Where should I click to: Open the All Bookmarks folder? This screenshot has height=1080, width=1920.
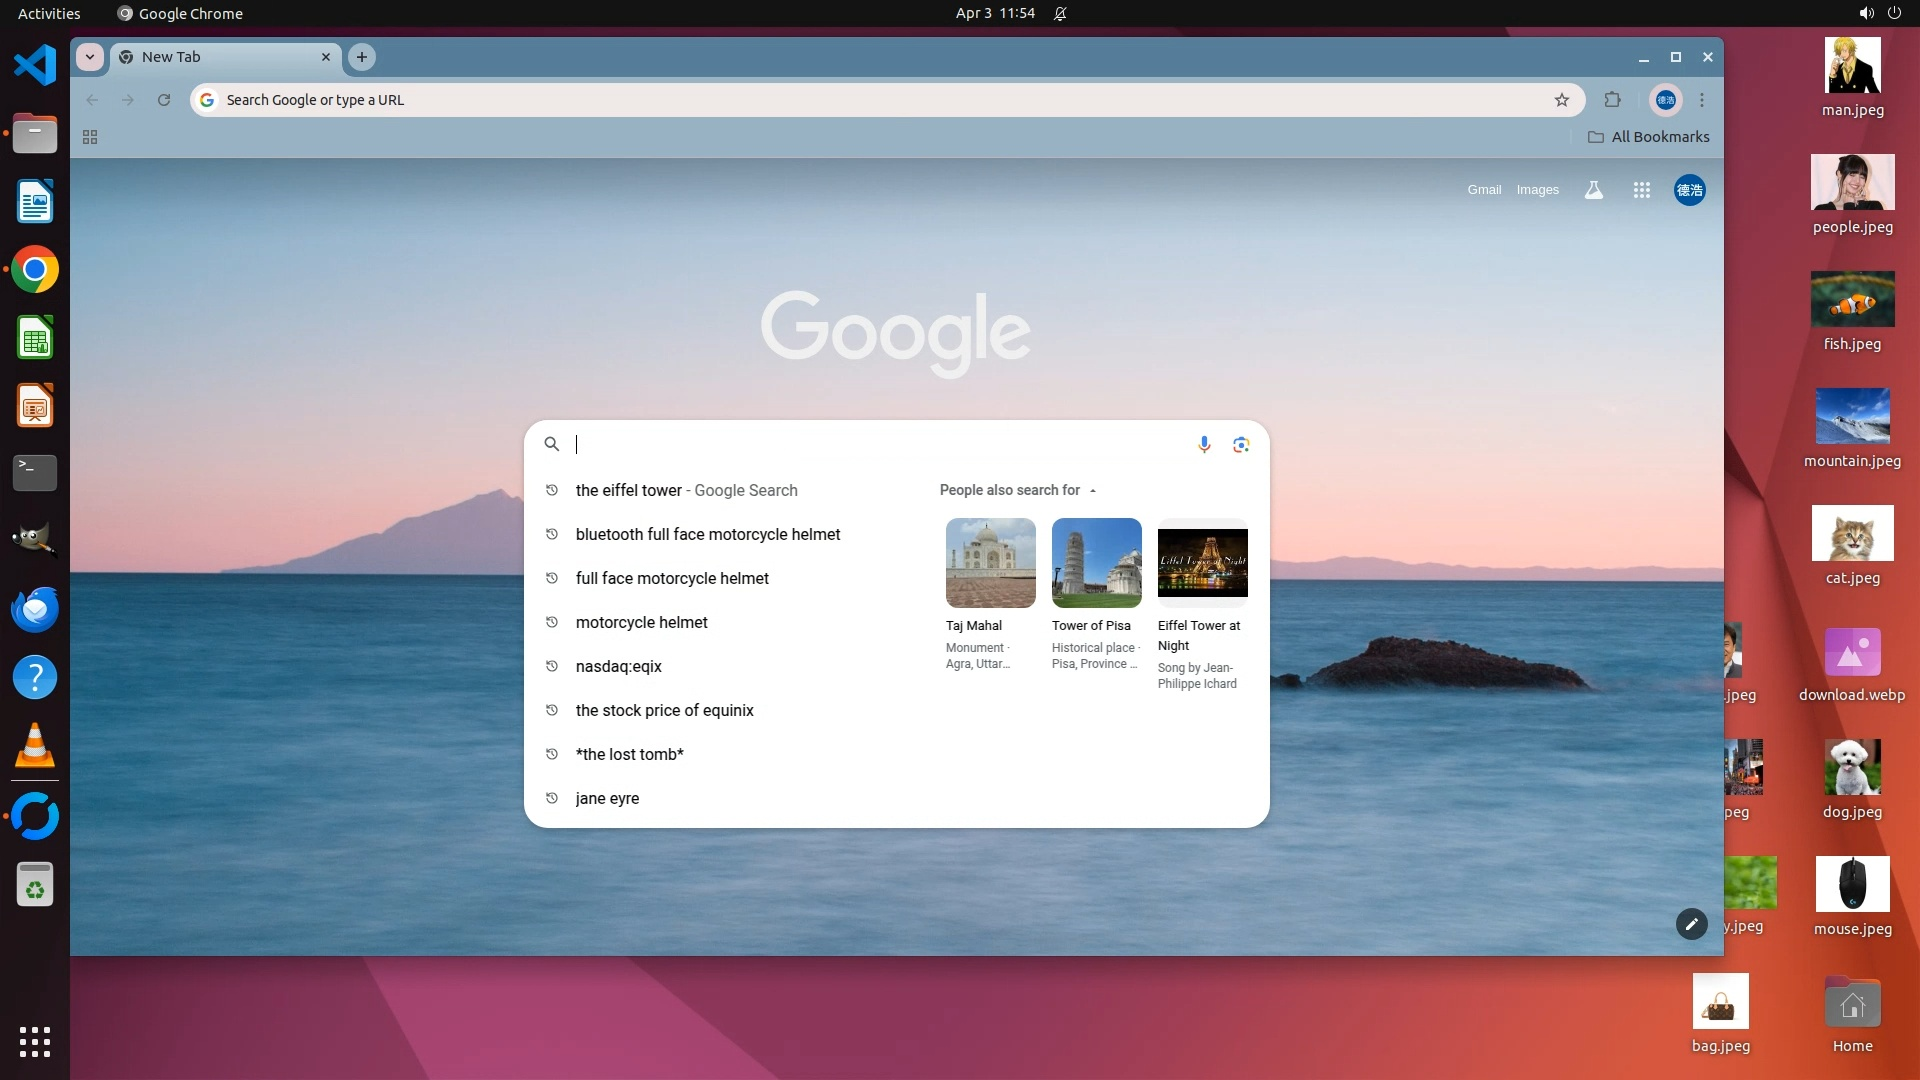[1649, 137]
